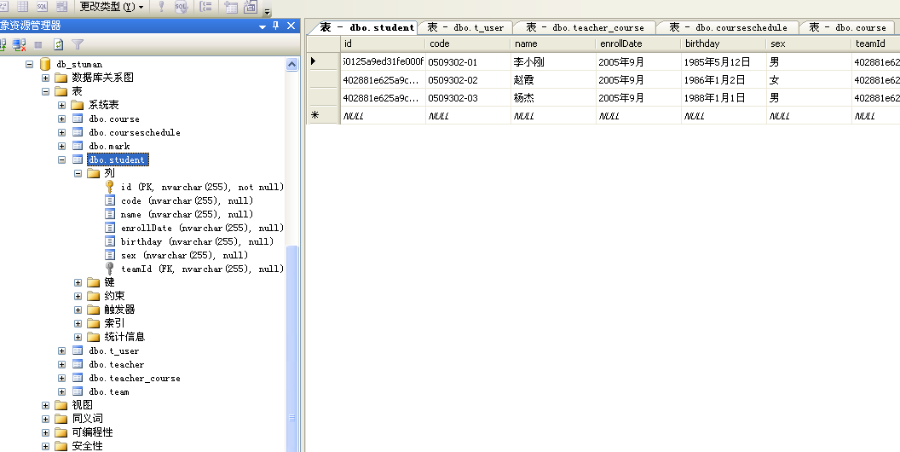Click the Filter funnel icon in Object Explorer
900x452 pixels.
pyautogui.click(x=77, y=44)
